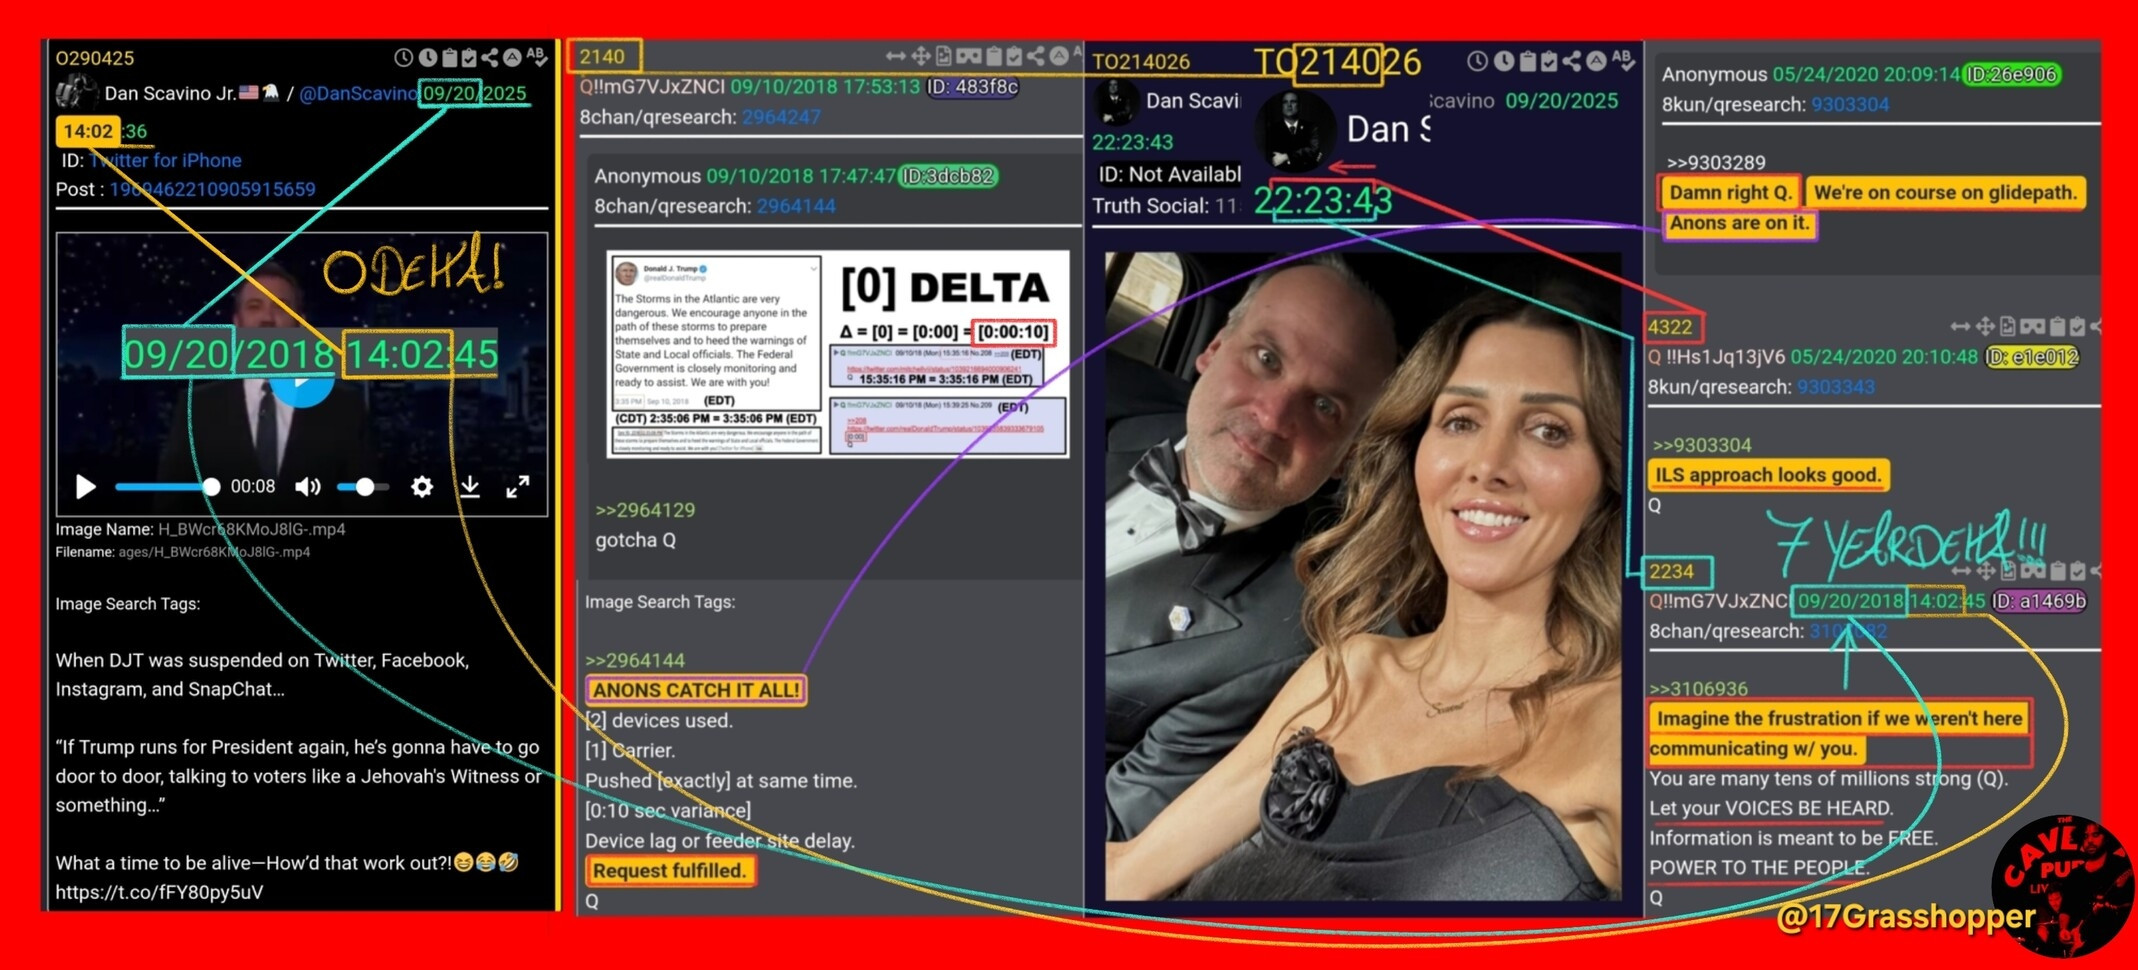The height and width of the screenshot is (970, 2138).
Task: Expand the video to fullscreen
Action: tap(517, 487)
